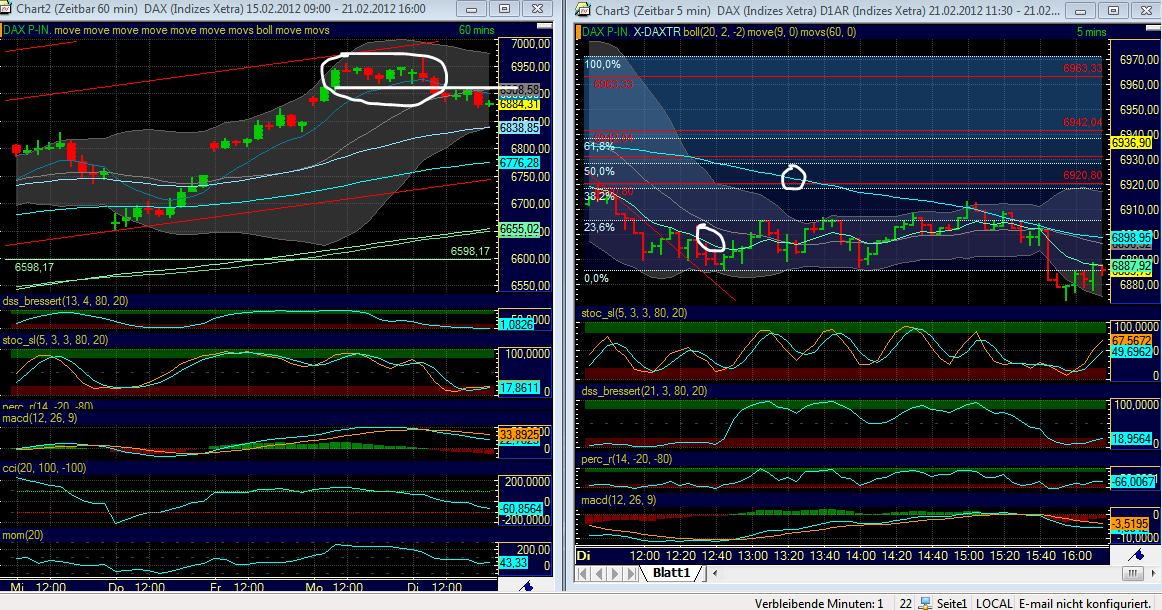The image size is (1162, 610).
Task: Click the right arrow at the Chart3 scrollbar end
Action: click(x=1153, y=571)
